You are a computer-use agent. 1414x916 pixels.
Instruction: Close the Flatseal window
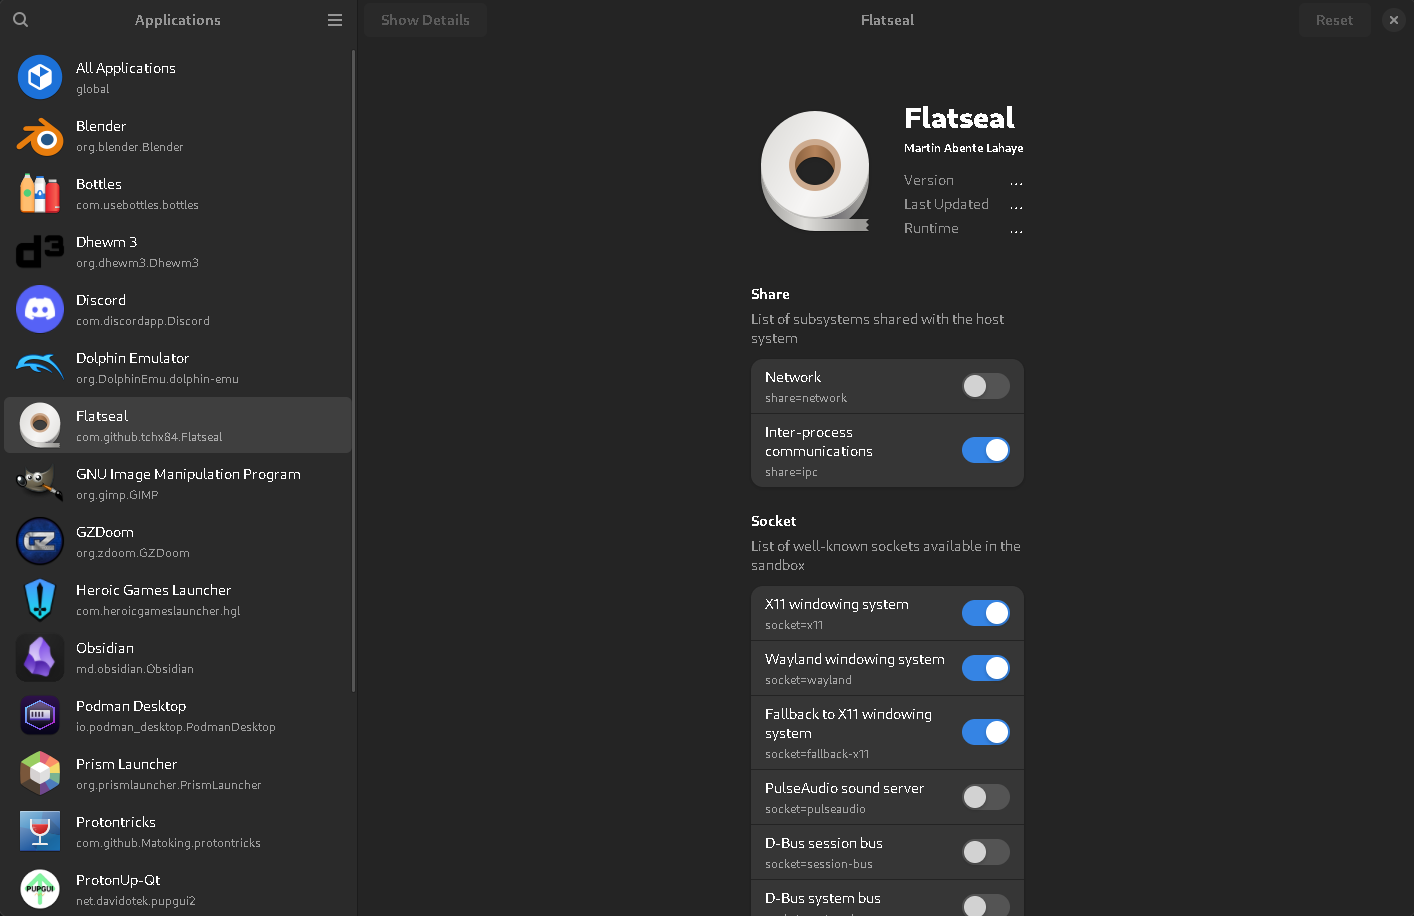[1393, 20]
